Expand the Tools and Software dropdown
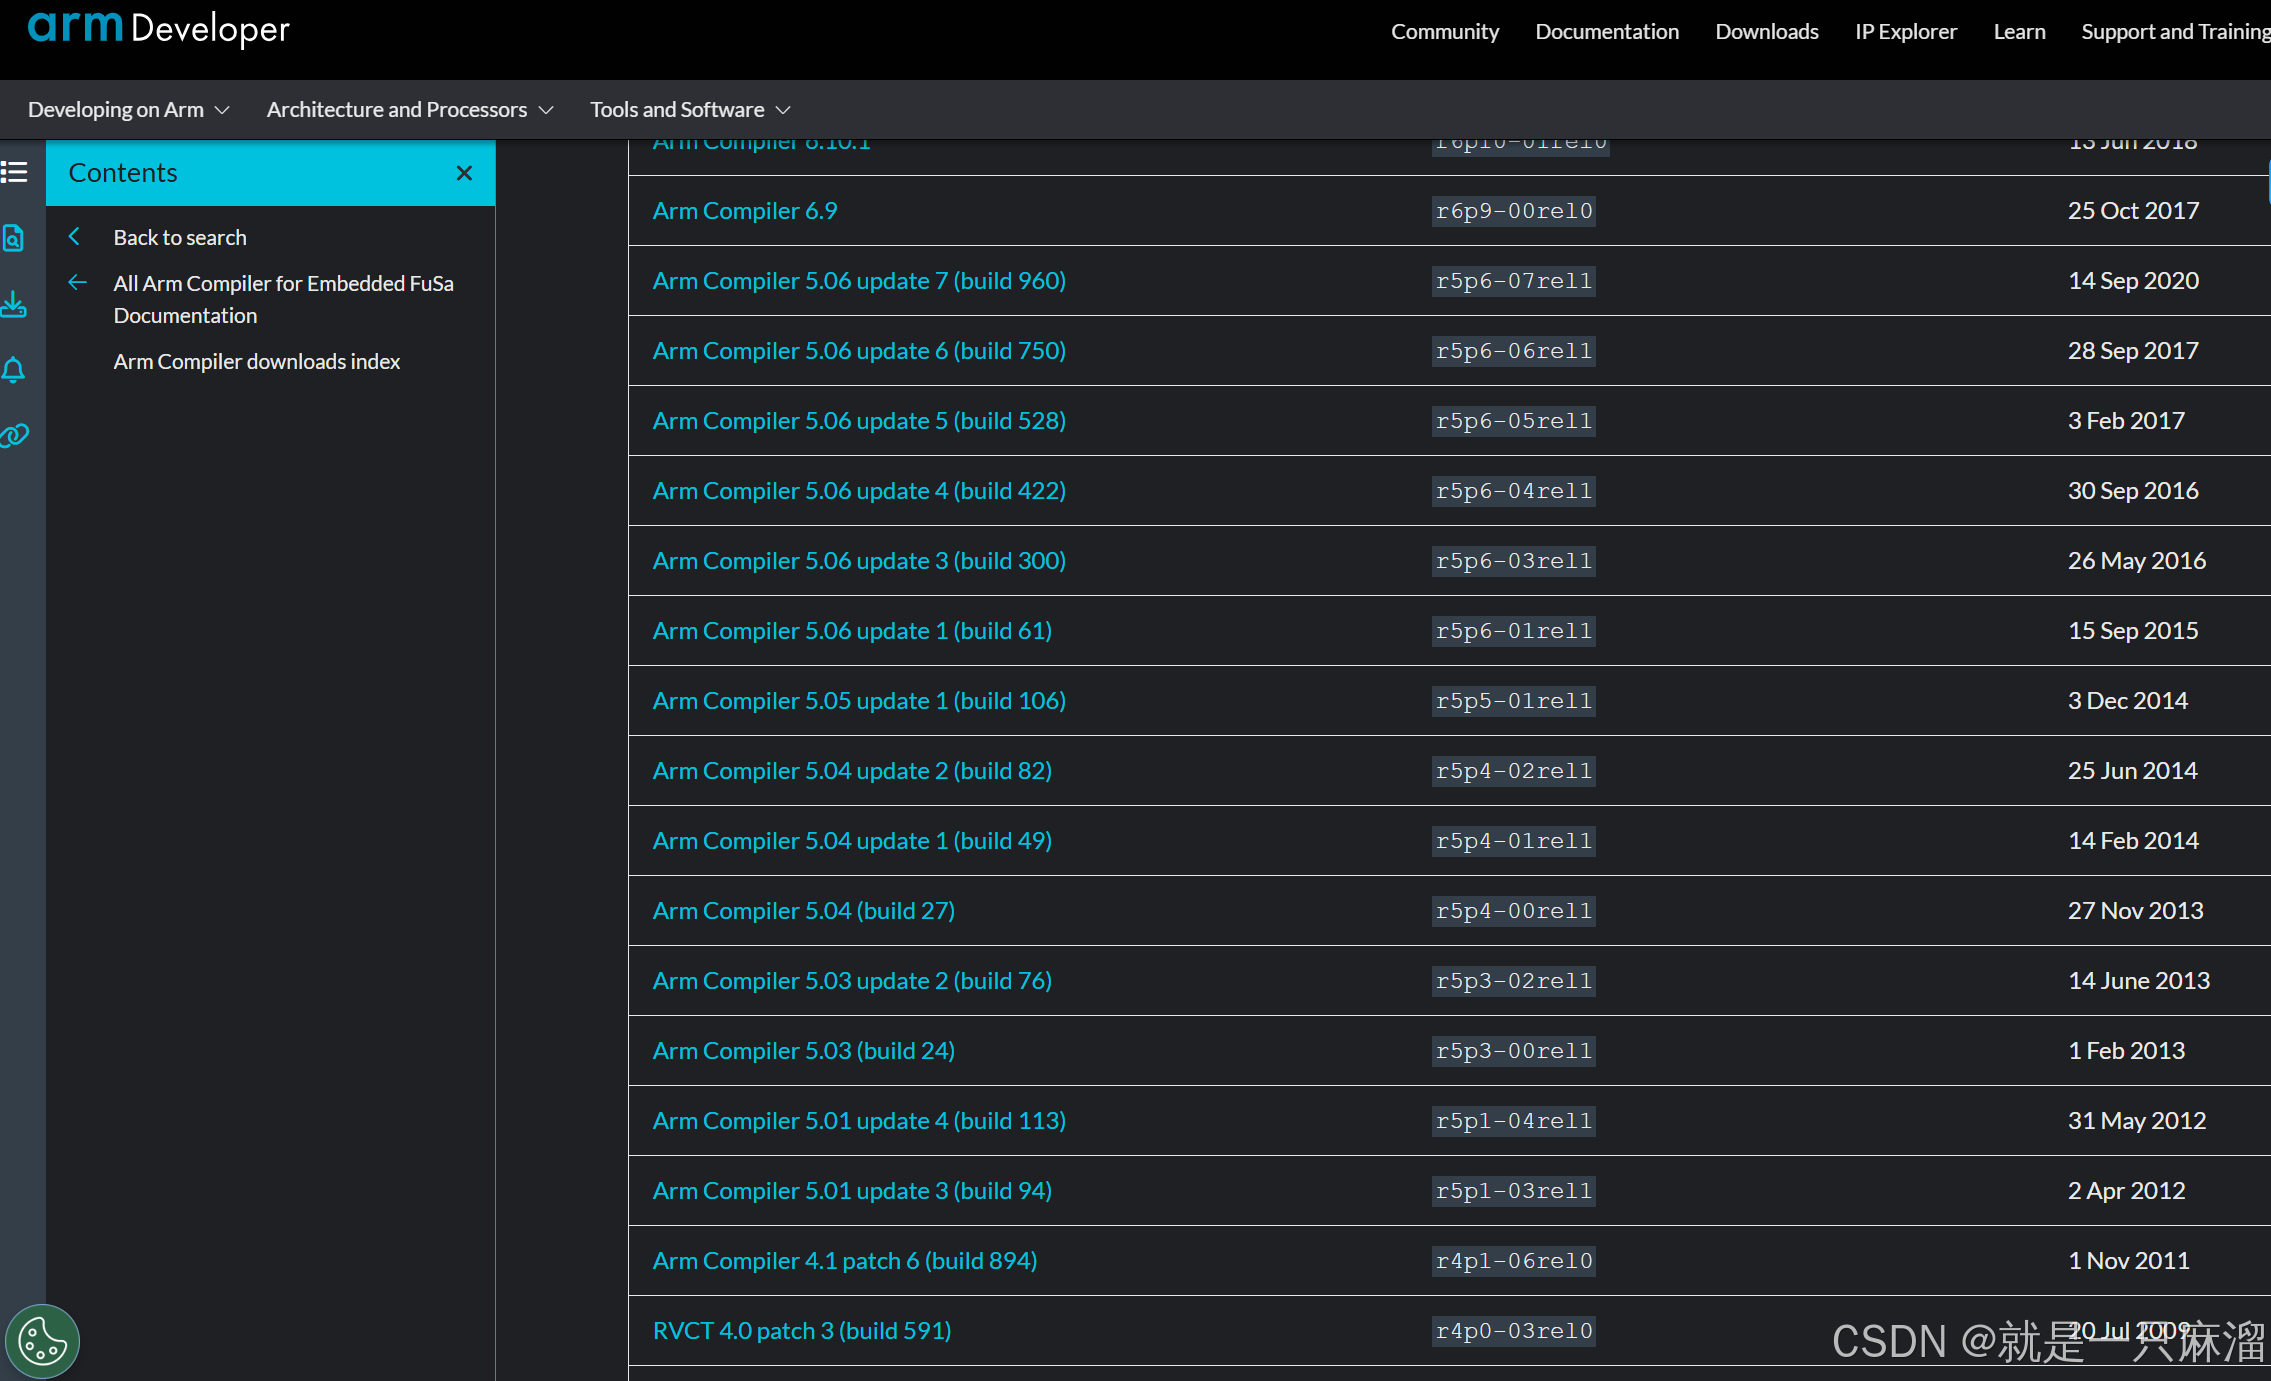The image size is (2271, 1381). (x=690, y=109)
